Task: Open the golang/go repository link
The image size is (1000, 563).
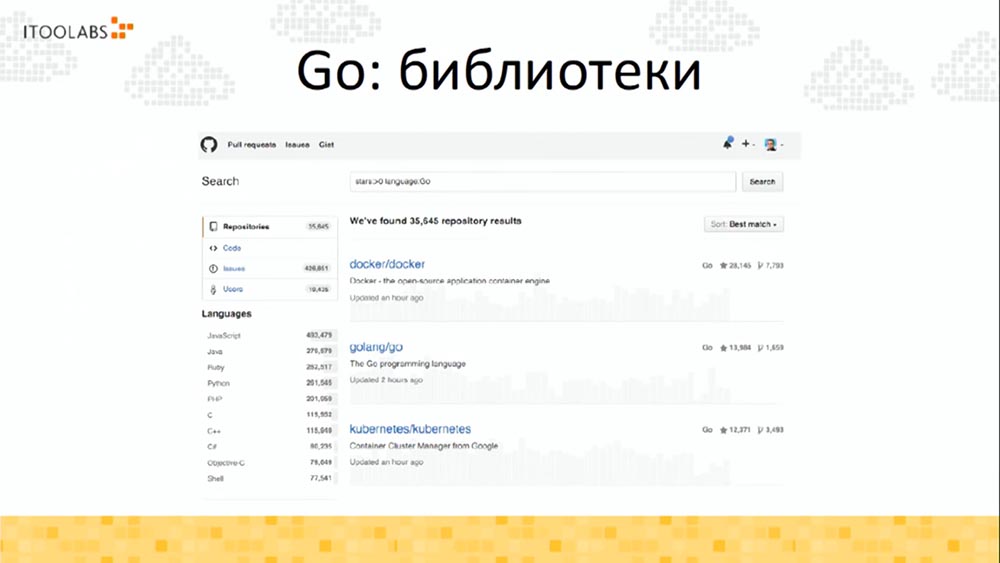Action: click(x=376, y=347)
